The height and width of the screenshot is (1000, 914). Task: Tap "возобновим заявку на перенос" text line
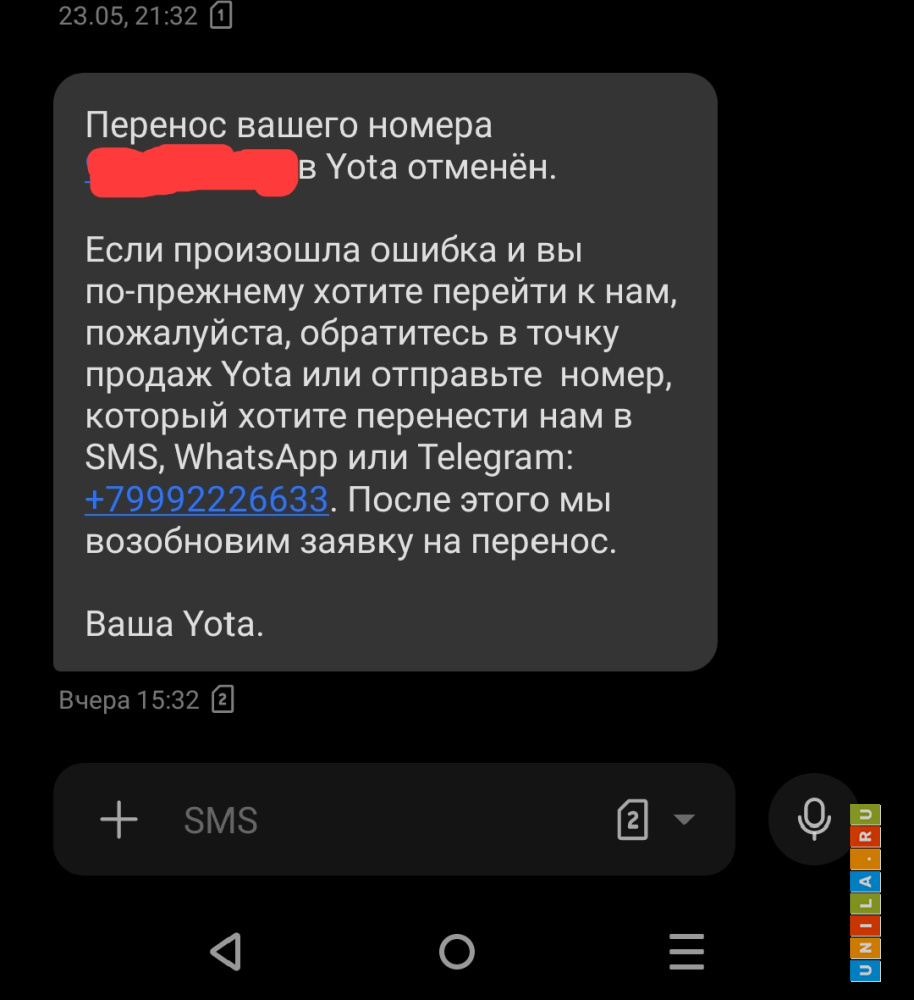pos(351,541)
